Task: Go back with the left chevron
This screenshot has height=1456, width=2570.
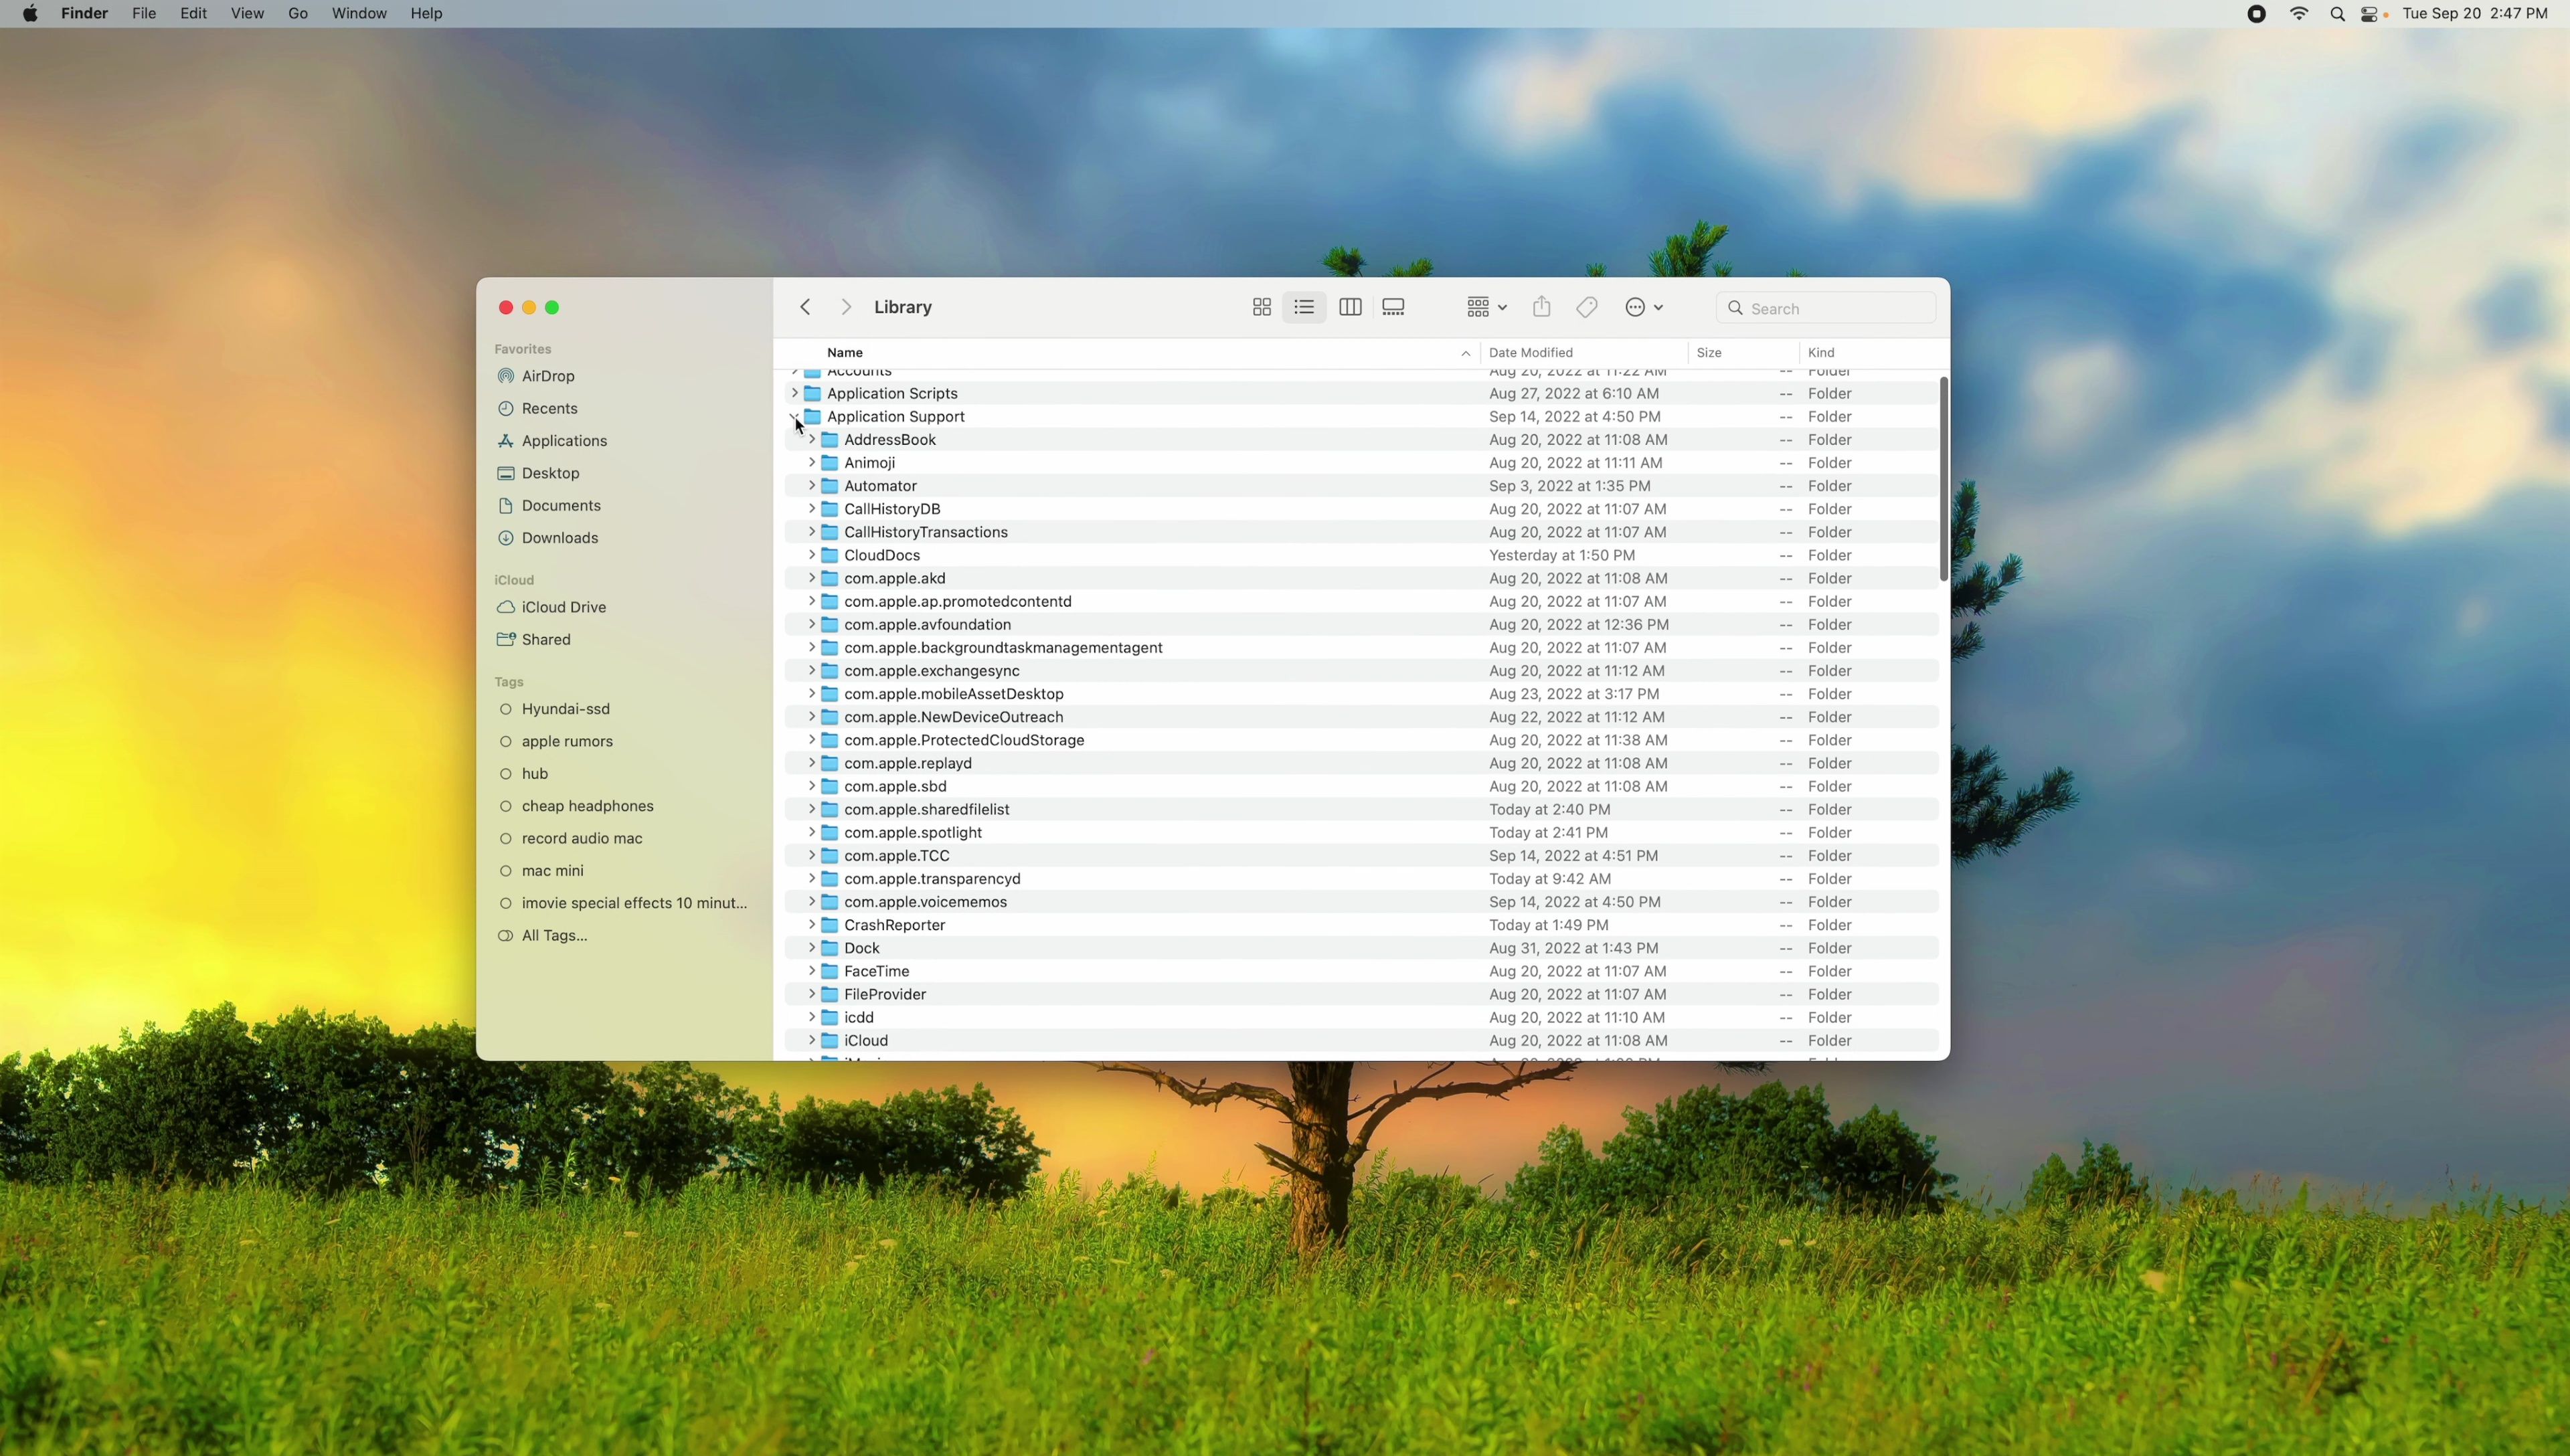Action: (x=805, y=307)
